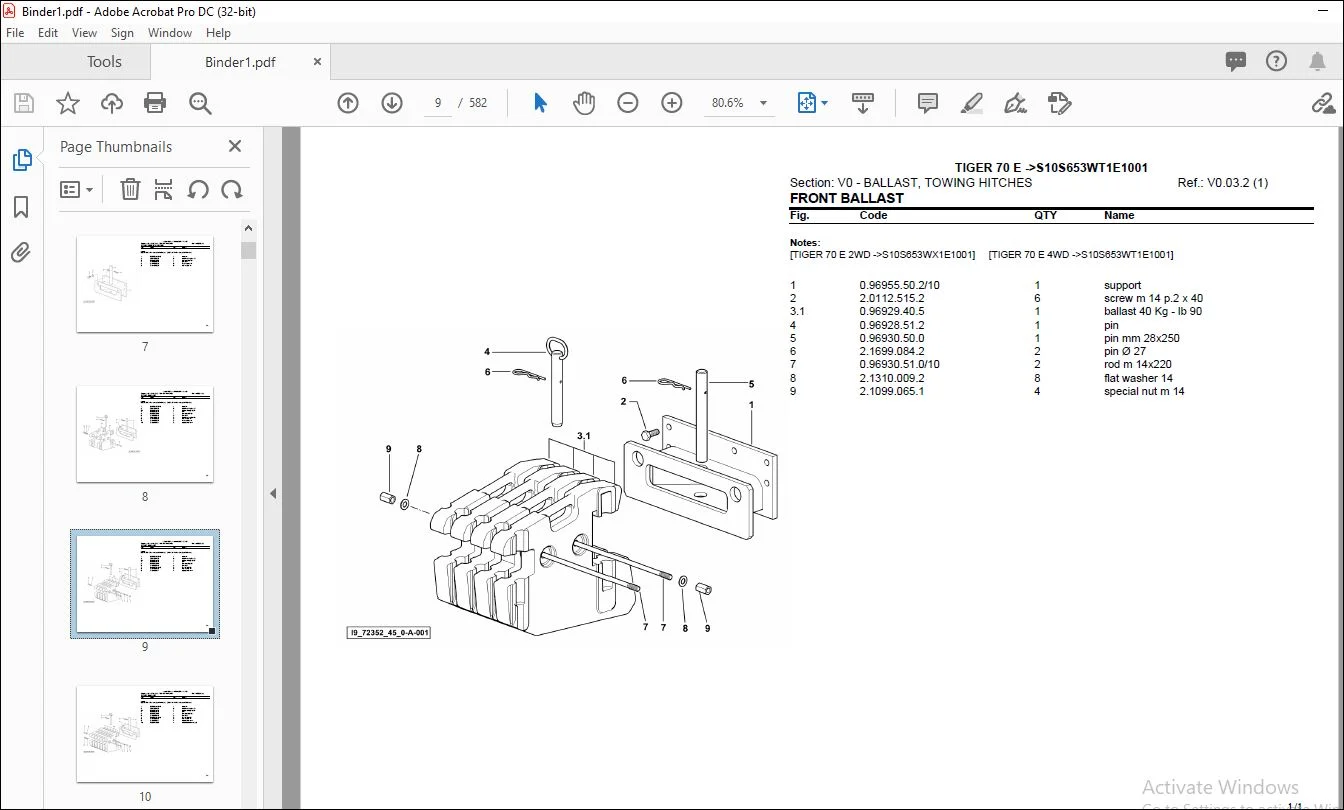1344x810 pixels.
Task: Open the Help question mark icon
Action: tap(1276, 62)
